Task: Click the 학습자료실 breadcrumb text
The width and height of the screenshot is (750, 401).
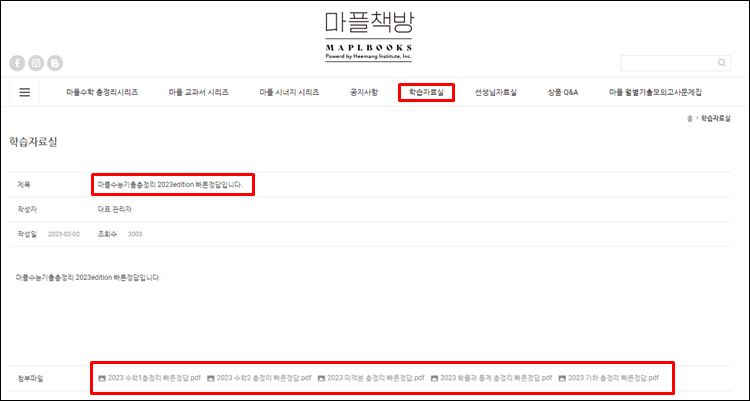Action: pos(716,119)
